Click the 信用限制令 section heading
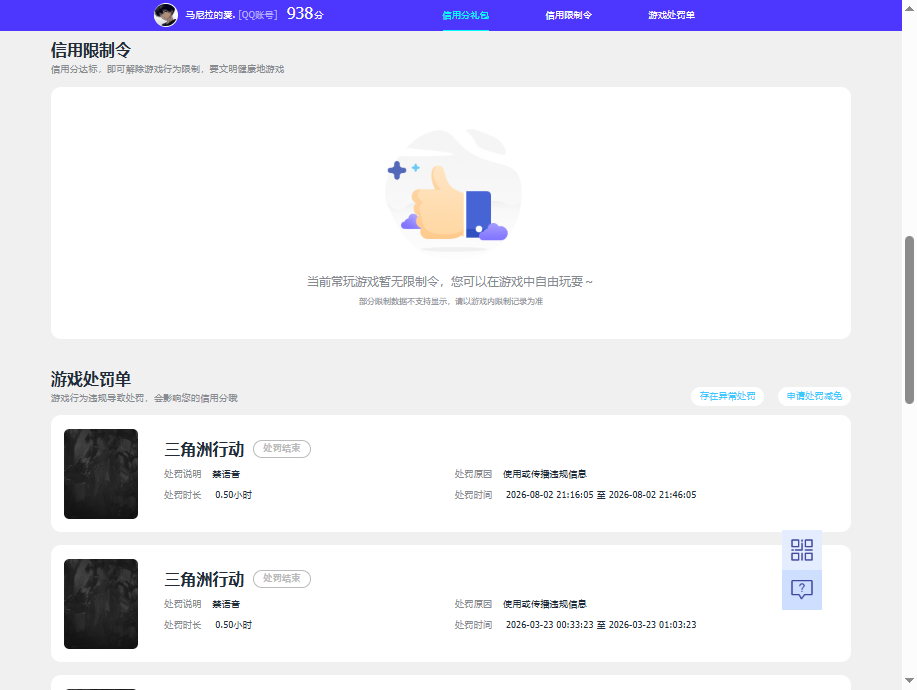 91,50
